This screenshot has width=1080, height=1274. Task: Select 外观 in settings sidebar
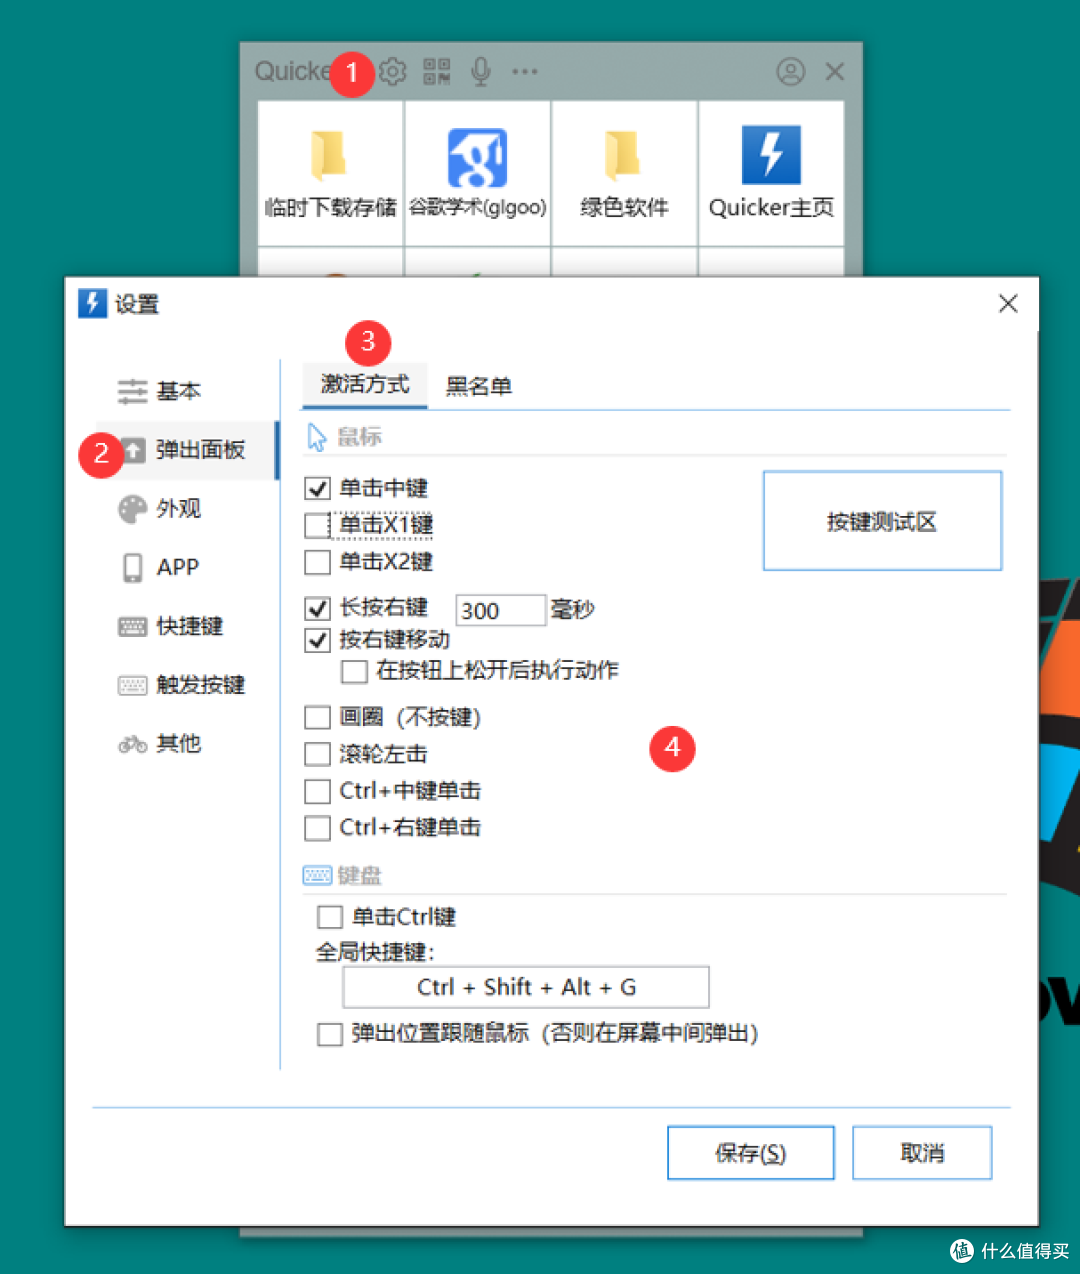160,509
